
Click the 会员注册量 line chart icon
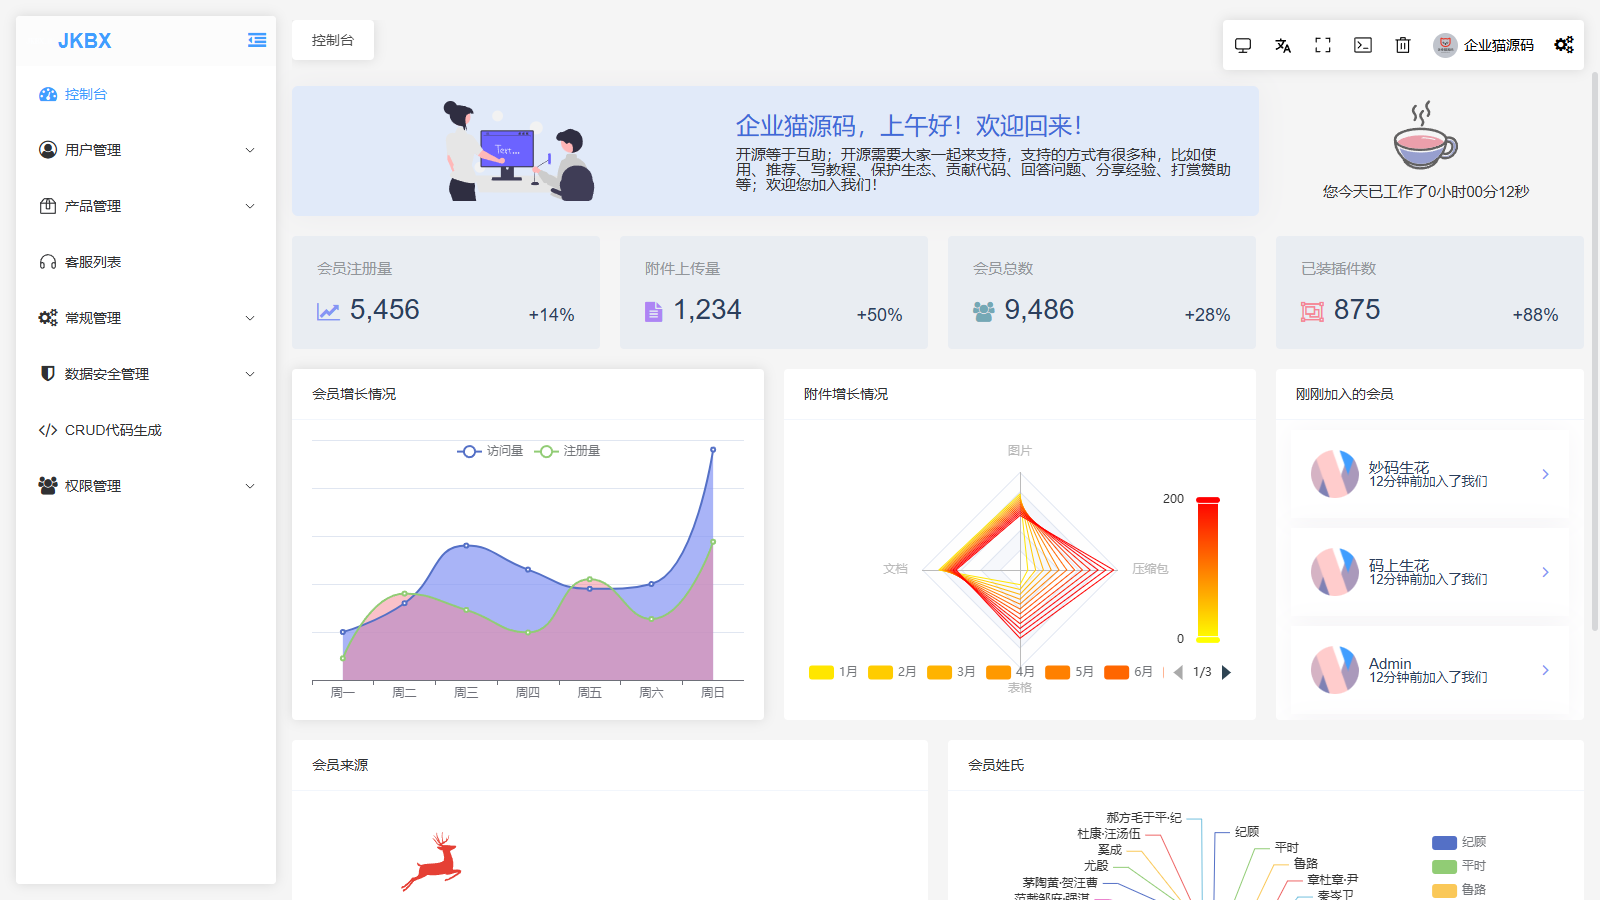pyautogui.click(x=328, y=312)
